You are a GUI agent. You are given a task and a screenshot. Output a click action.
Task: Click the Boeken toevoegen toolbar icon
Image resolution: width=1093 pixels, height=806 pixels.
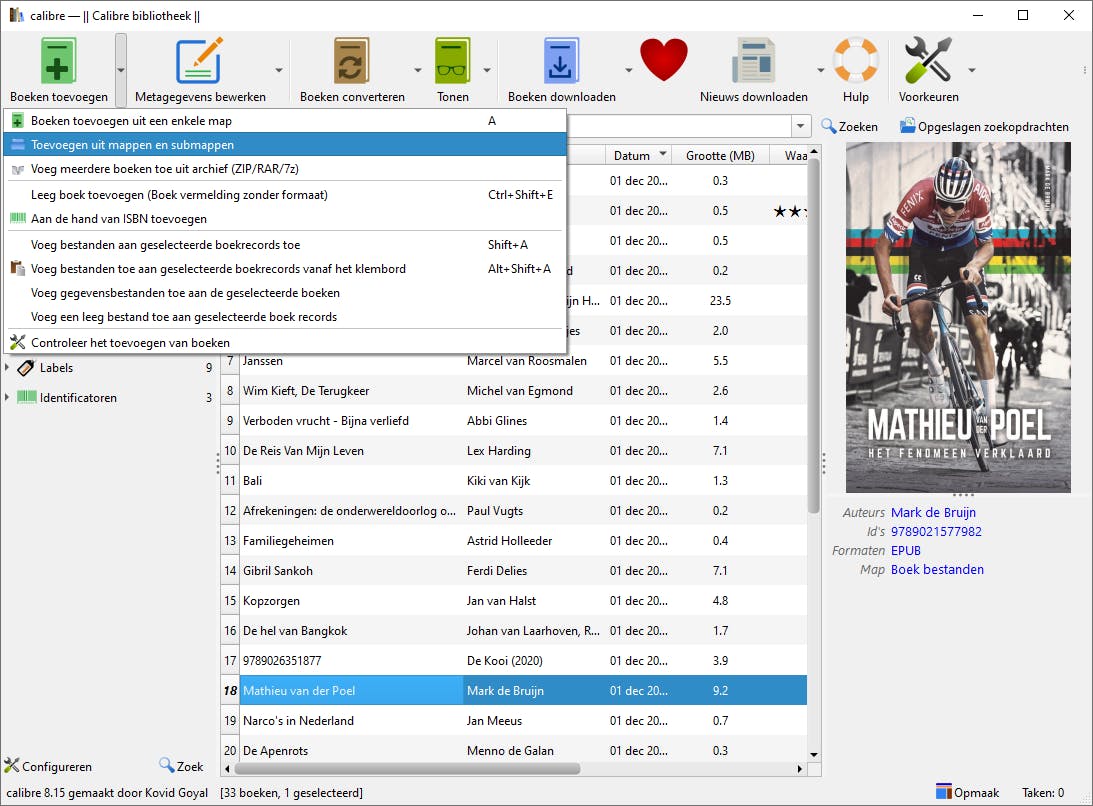59,61
